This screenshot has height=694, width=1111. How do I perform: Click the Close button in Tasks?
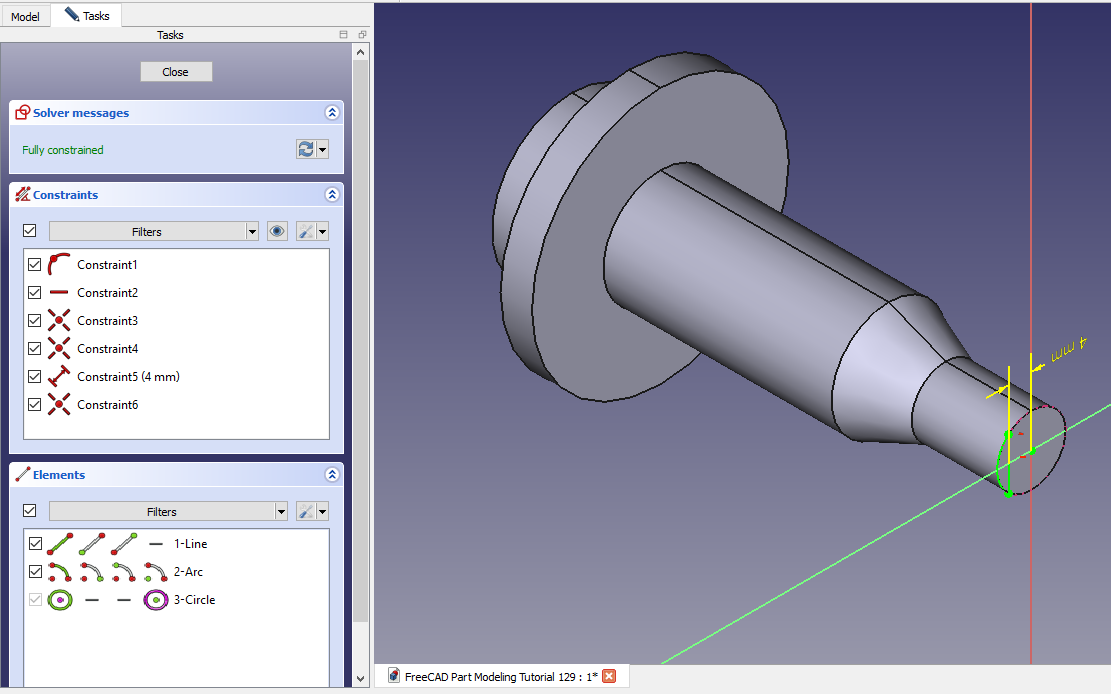click(176, 72)
